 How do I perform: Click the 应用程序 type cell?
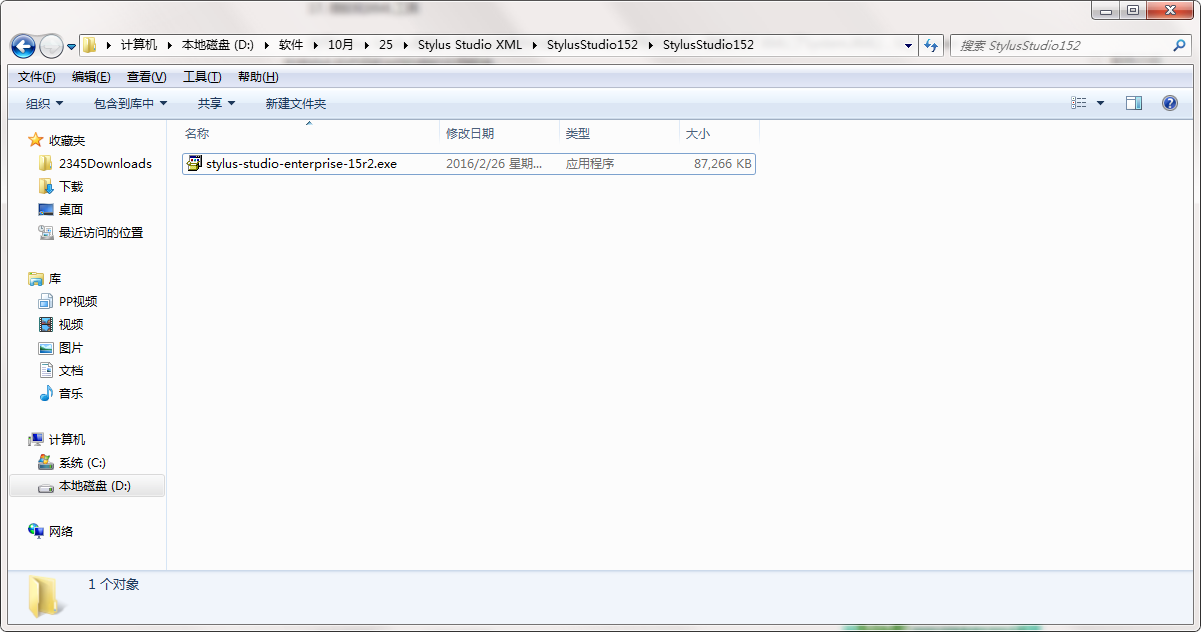click(590, 163)
